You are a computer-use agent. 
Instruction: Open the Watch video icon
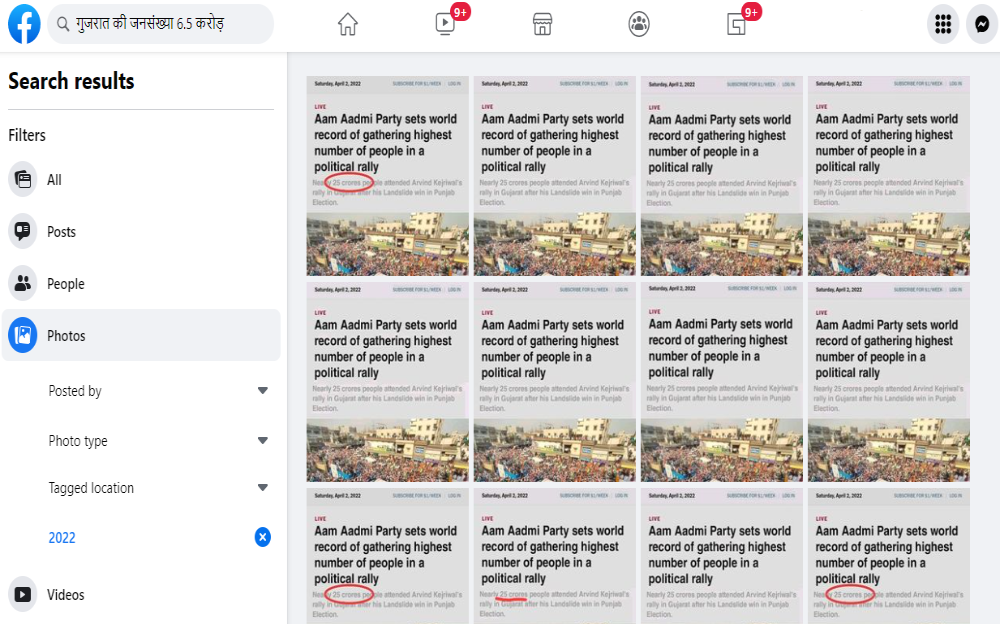point(446,25)
